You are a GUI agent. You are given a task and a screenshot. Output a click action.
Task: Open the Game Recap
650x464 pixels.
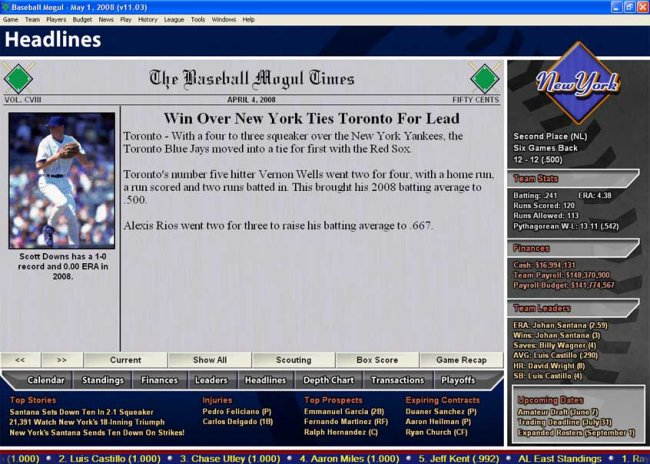pyautogui.click(x=461, y=360)
